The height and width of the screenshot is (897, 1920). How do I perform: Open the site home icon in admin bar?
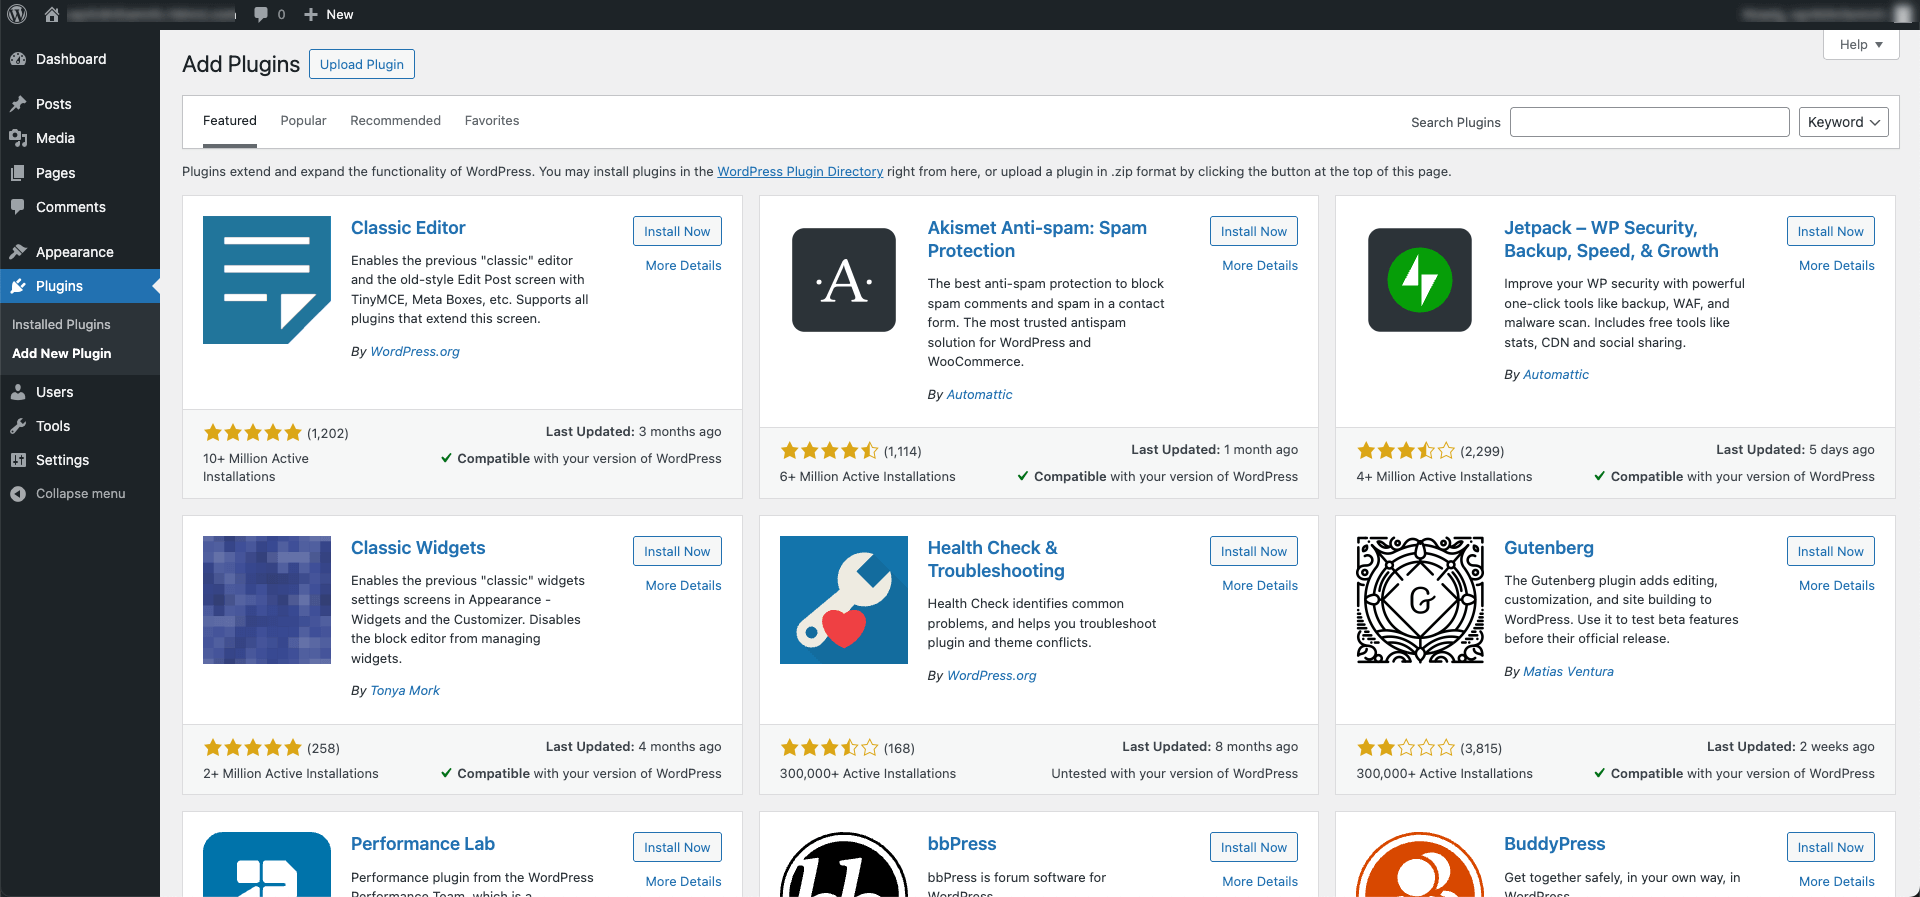click(52, 14)
